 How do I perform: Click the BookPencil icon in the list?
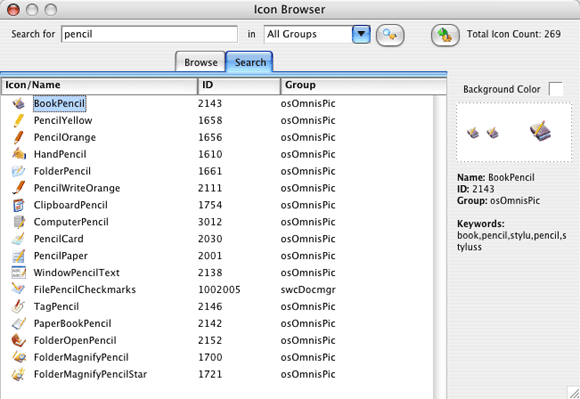[x=18, y=104]
